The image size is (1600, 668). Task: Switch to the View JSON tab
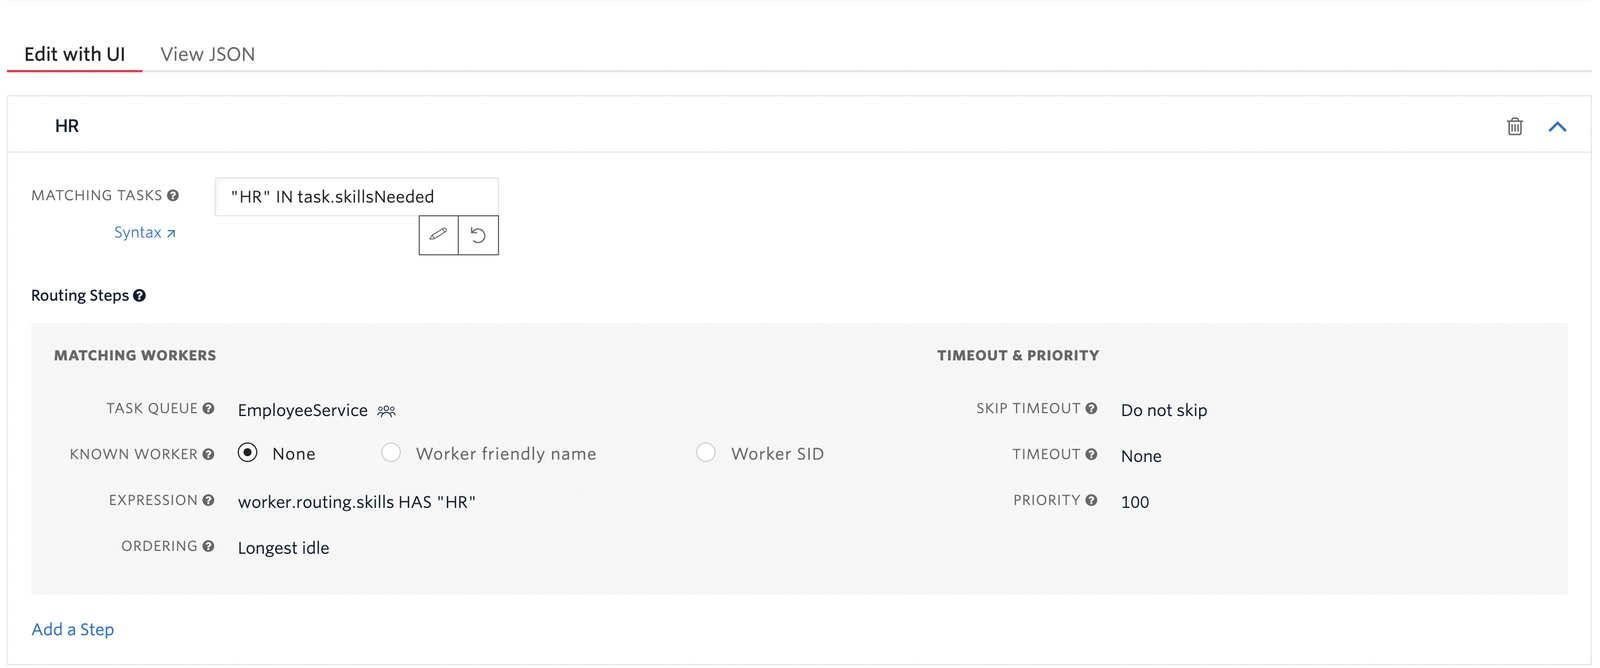click(x=207, y=54)
